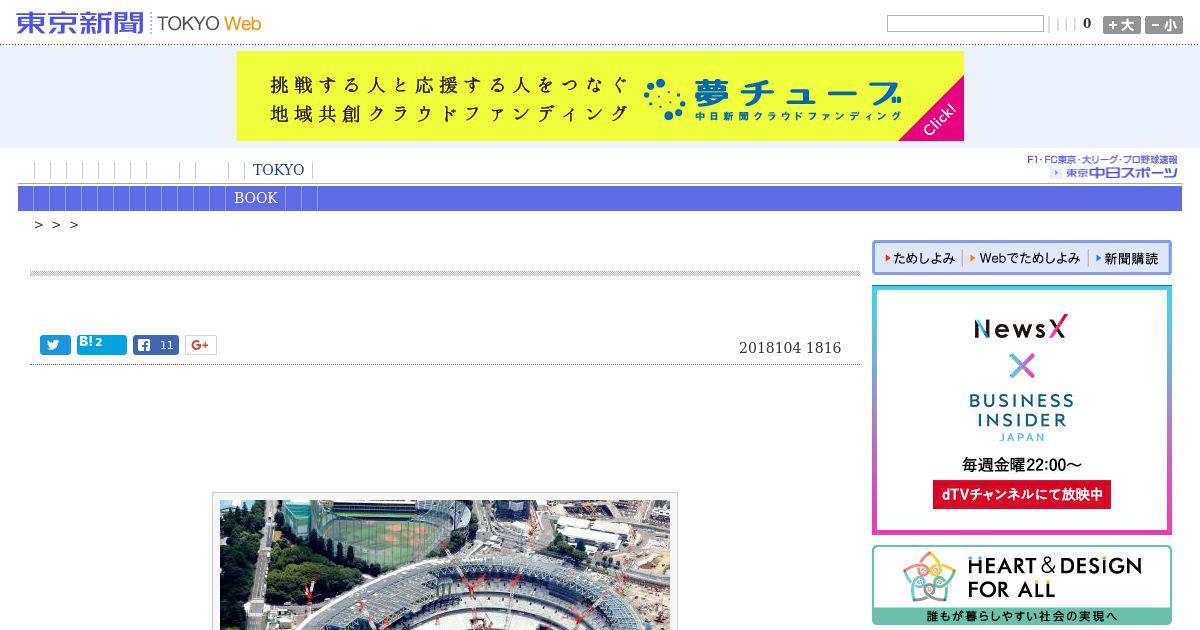The height and width of the screenshot is (630, 1200).
Task: Open the NewsX Business Insider Japan ad
Action: (1021, 410)
